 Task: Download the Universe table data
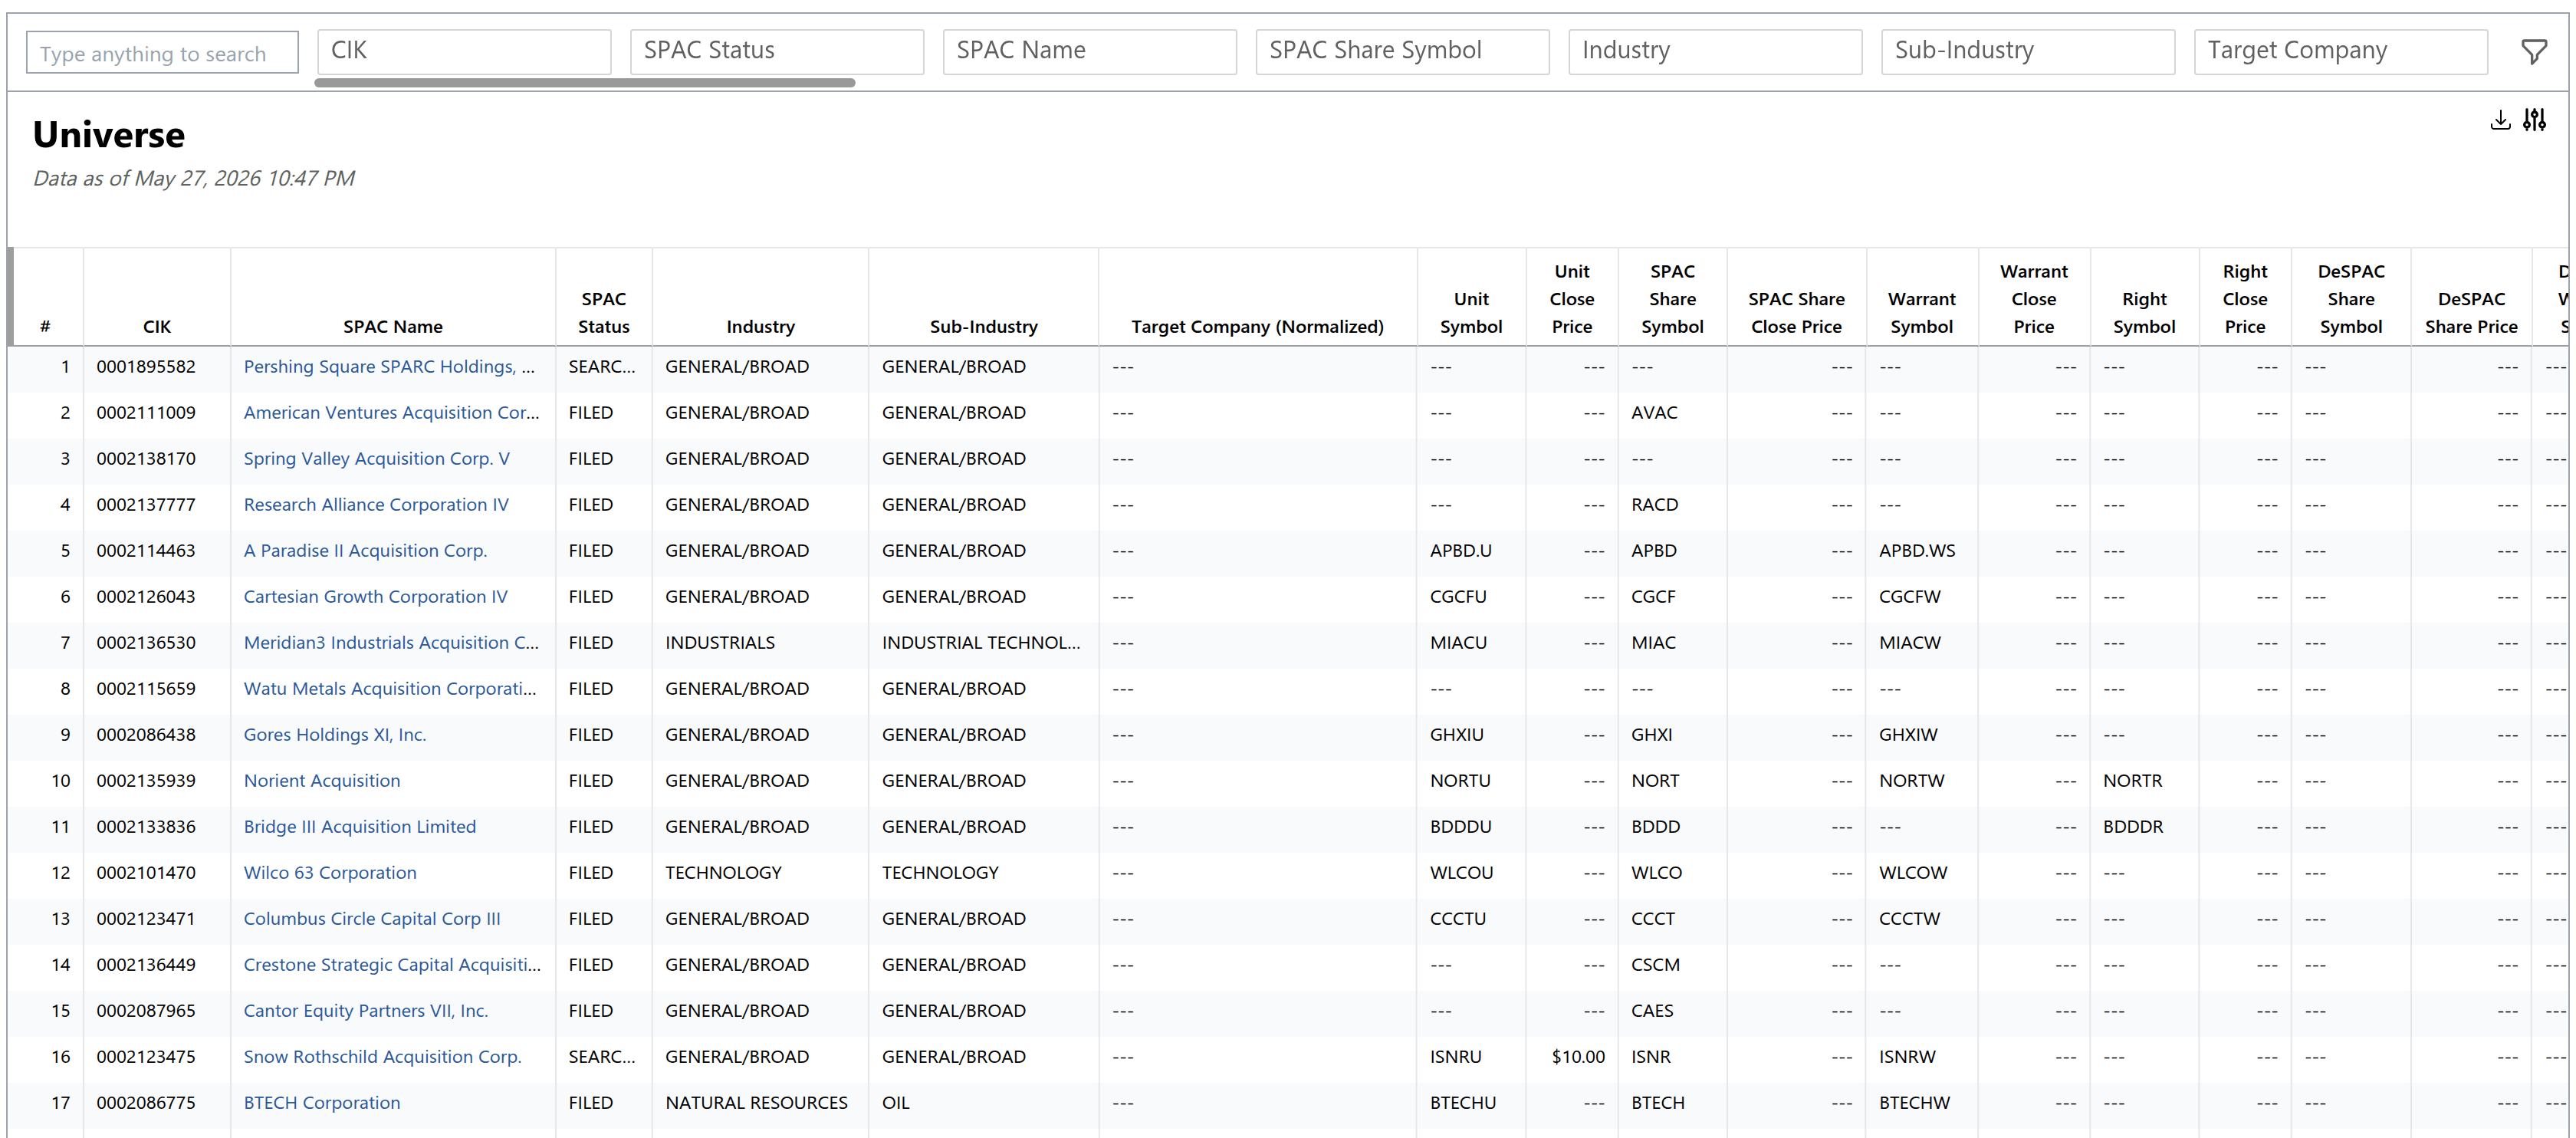pos(2500,120)
